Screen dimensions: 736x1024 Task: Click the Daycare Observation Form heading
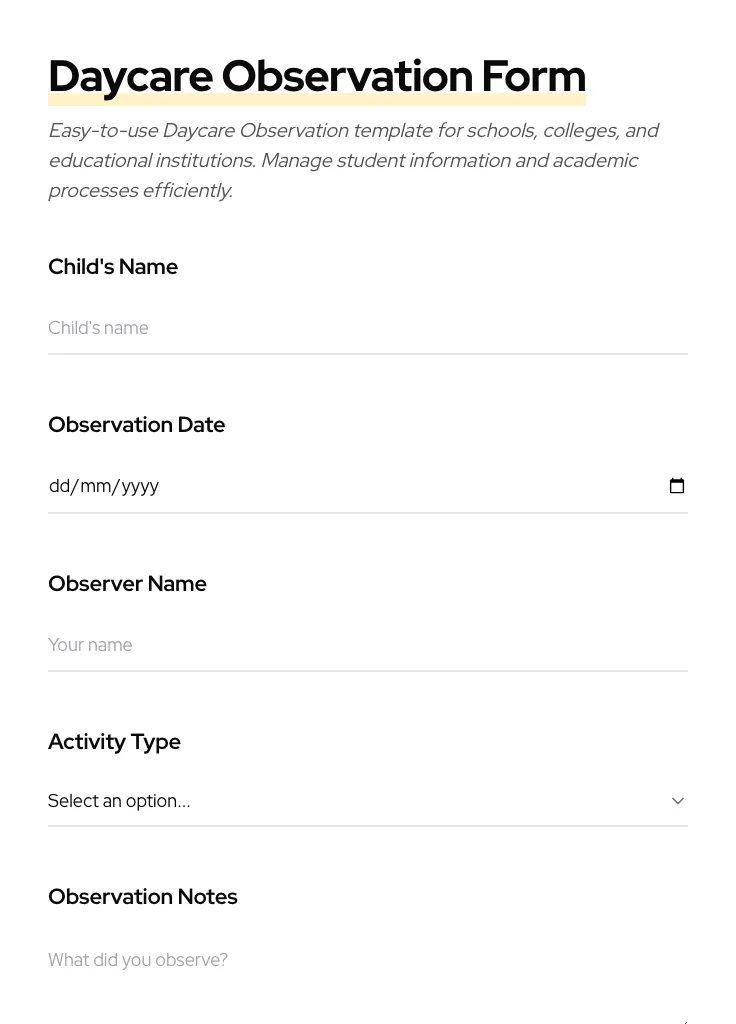(317, 77)
